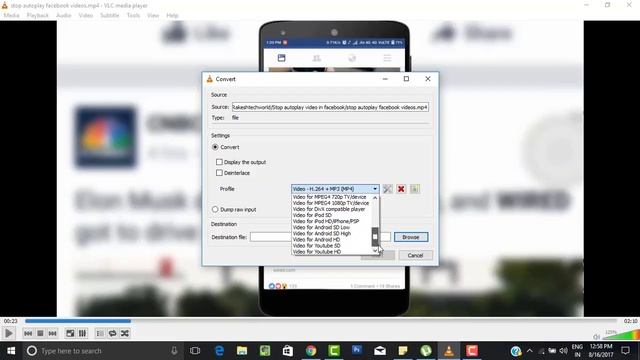Enable Display the output checkbox
Viewport: 640px width, 360px height.
(x=219, y=162)
